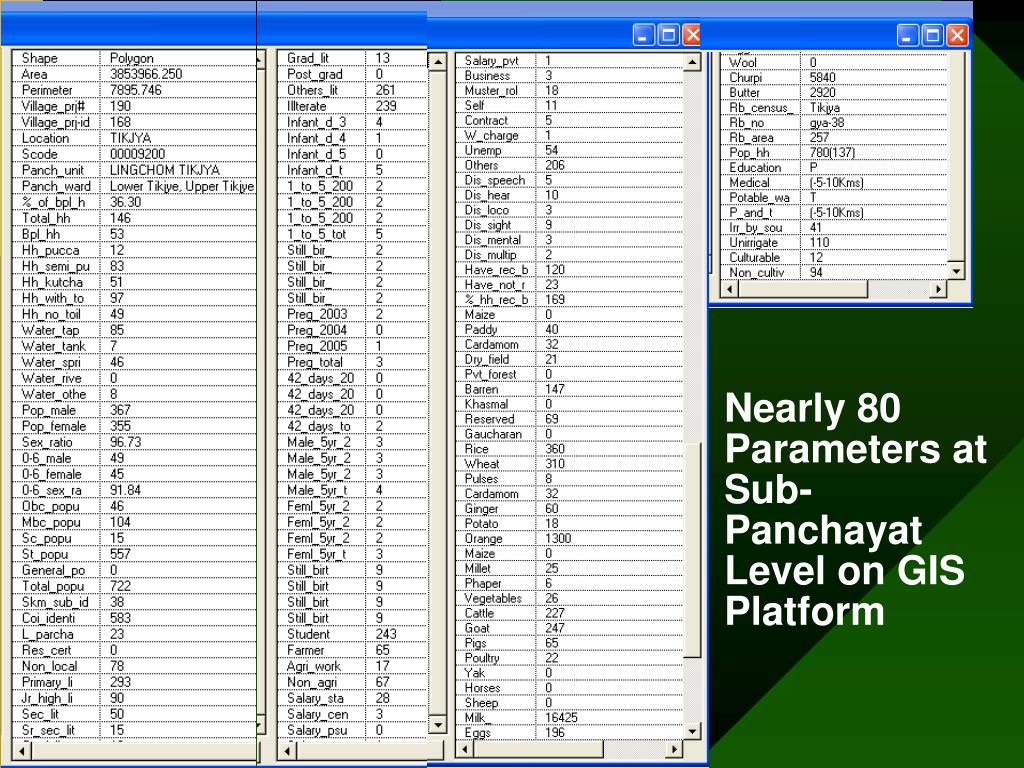Select the Area value 3853966.250
Screen dimensions: 1024x768
(x=146, y=74)
